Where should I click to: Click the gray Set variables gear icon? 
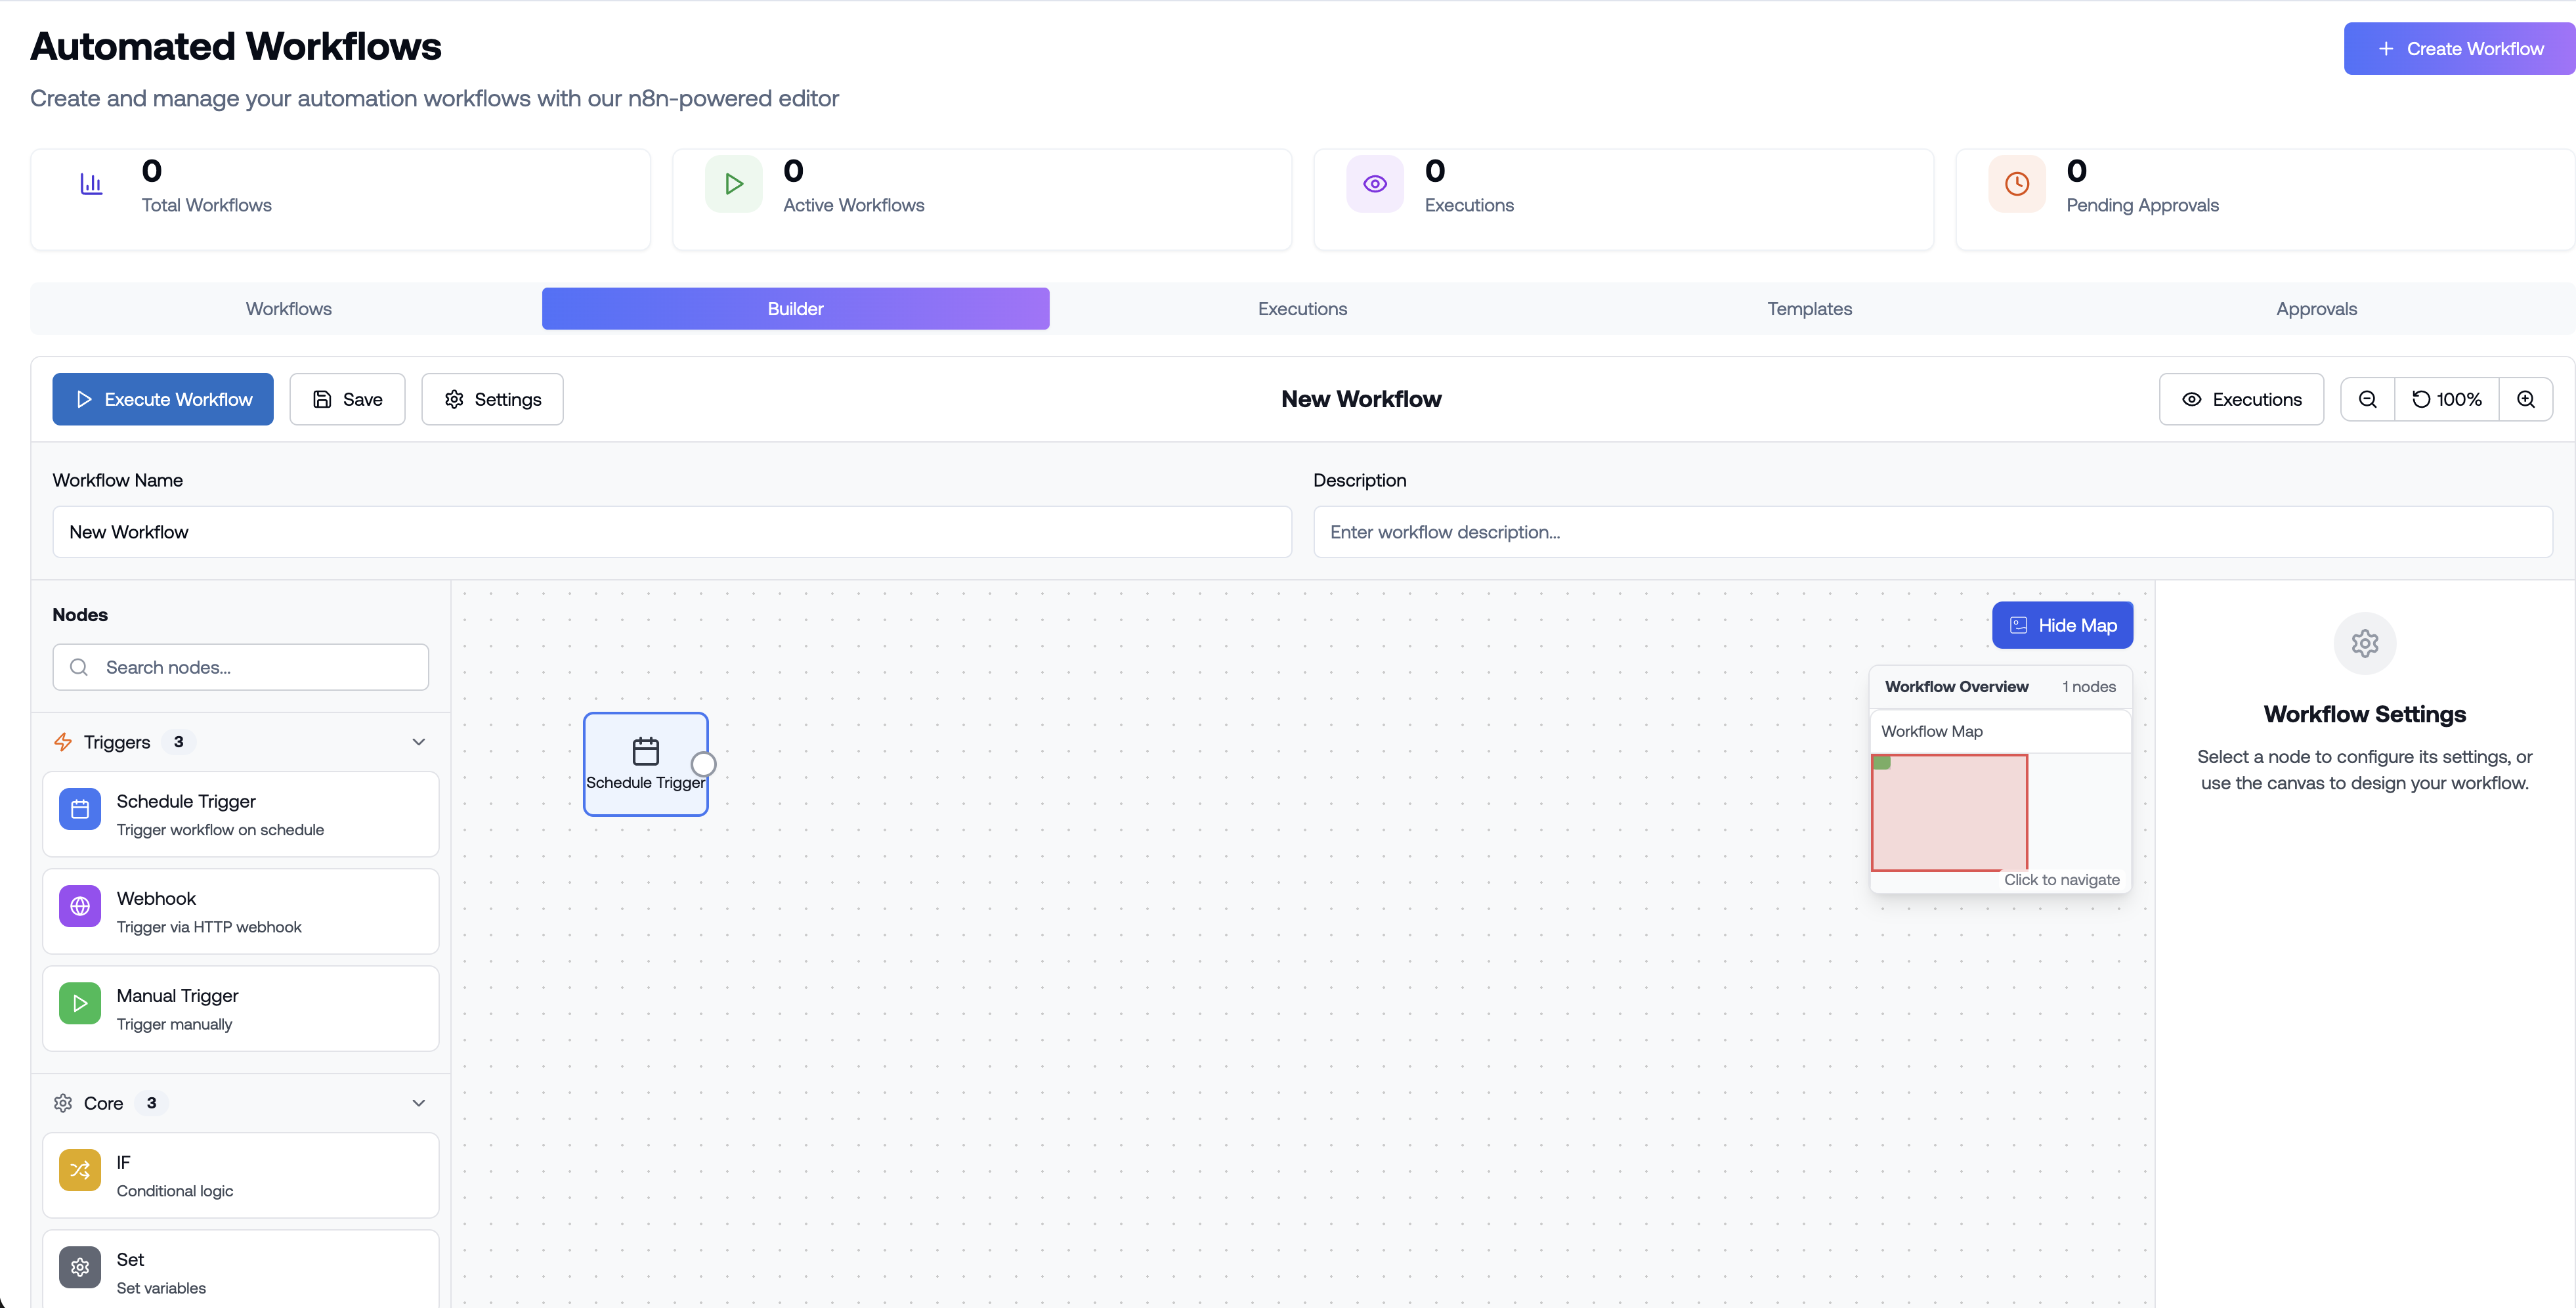point(80,1267)
